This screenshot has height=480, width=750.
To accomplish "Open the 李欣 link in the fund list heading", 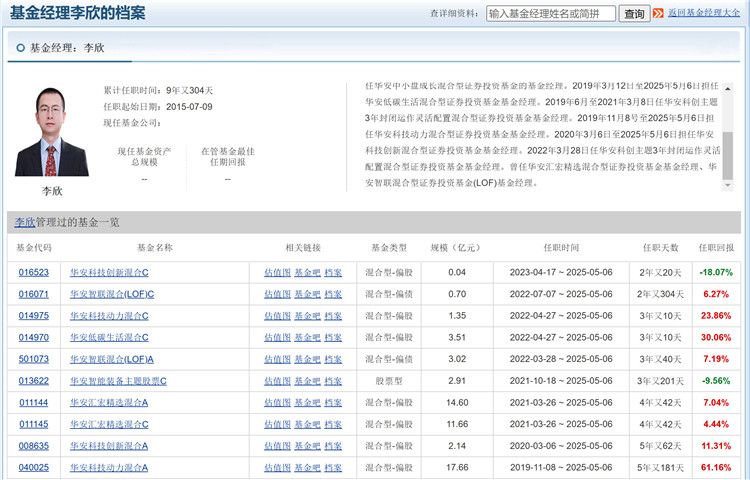I will (24, 222).
